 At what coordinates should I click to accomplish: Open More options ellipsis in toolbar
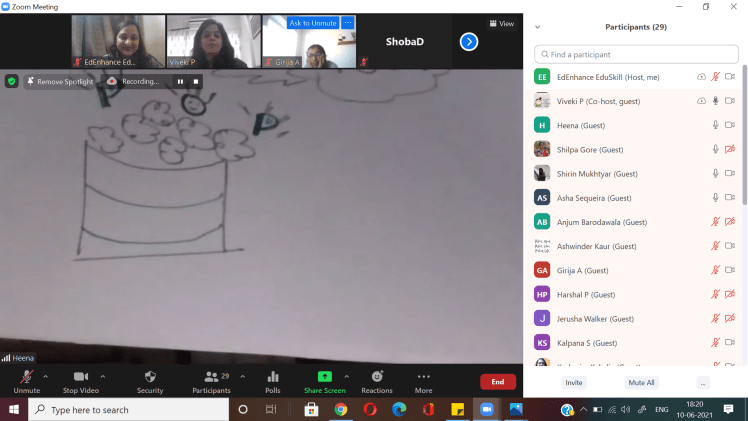coord(424,377)
